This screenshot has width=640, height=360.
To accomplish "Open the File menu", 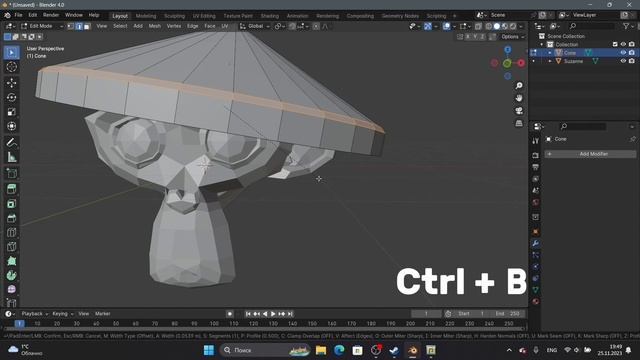I will click(x=18, y=15).
